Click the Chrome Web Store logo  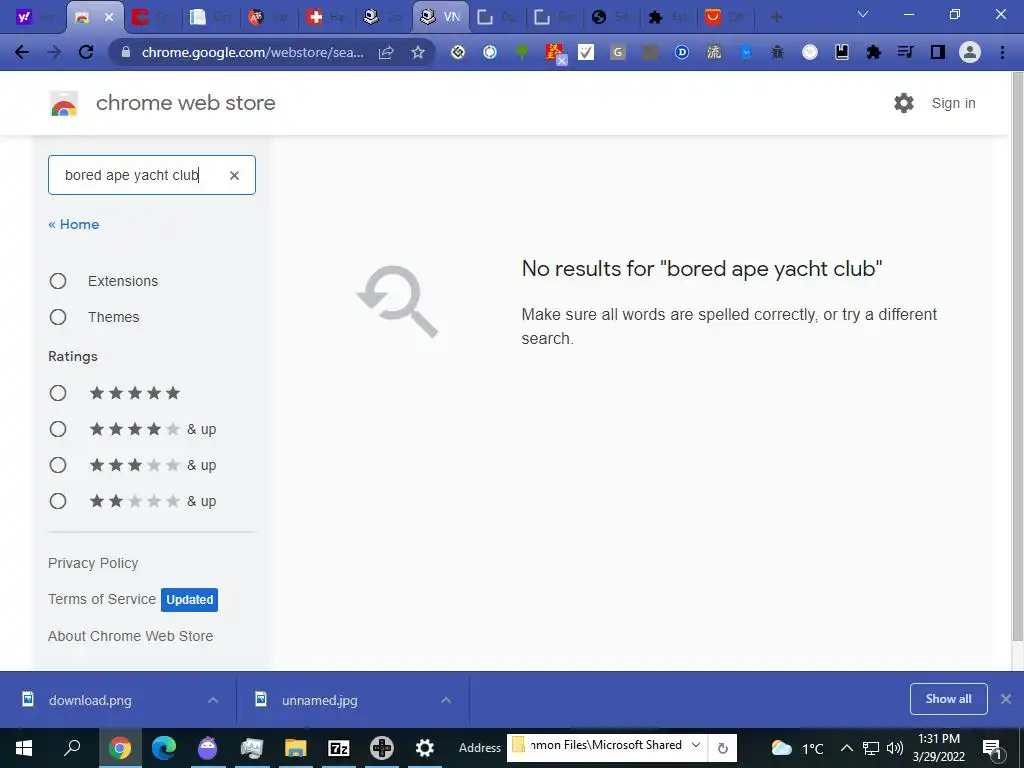click(x=64, y=103)
